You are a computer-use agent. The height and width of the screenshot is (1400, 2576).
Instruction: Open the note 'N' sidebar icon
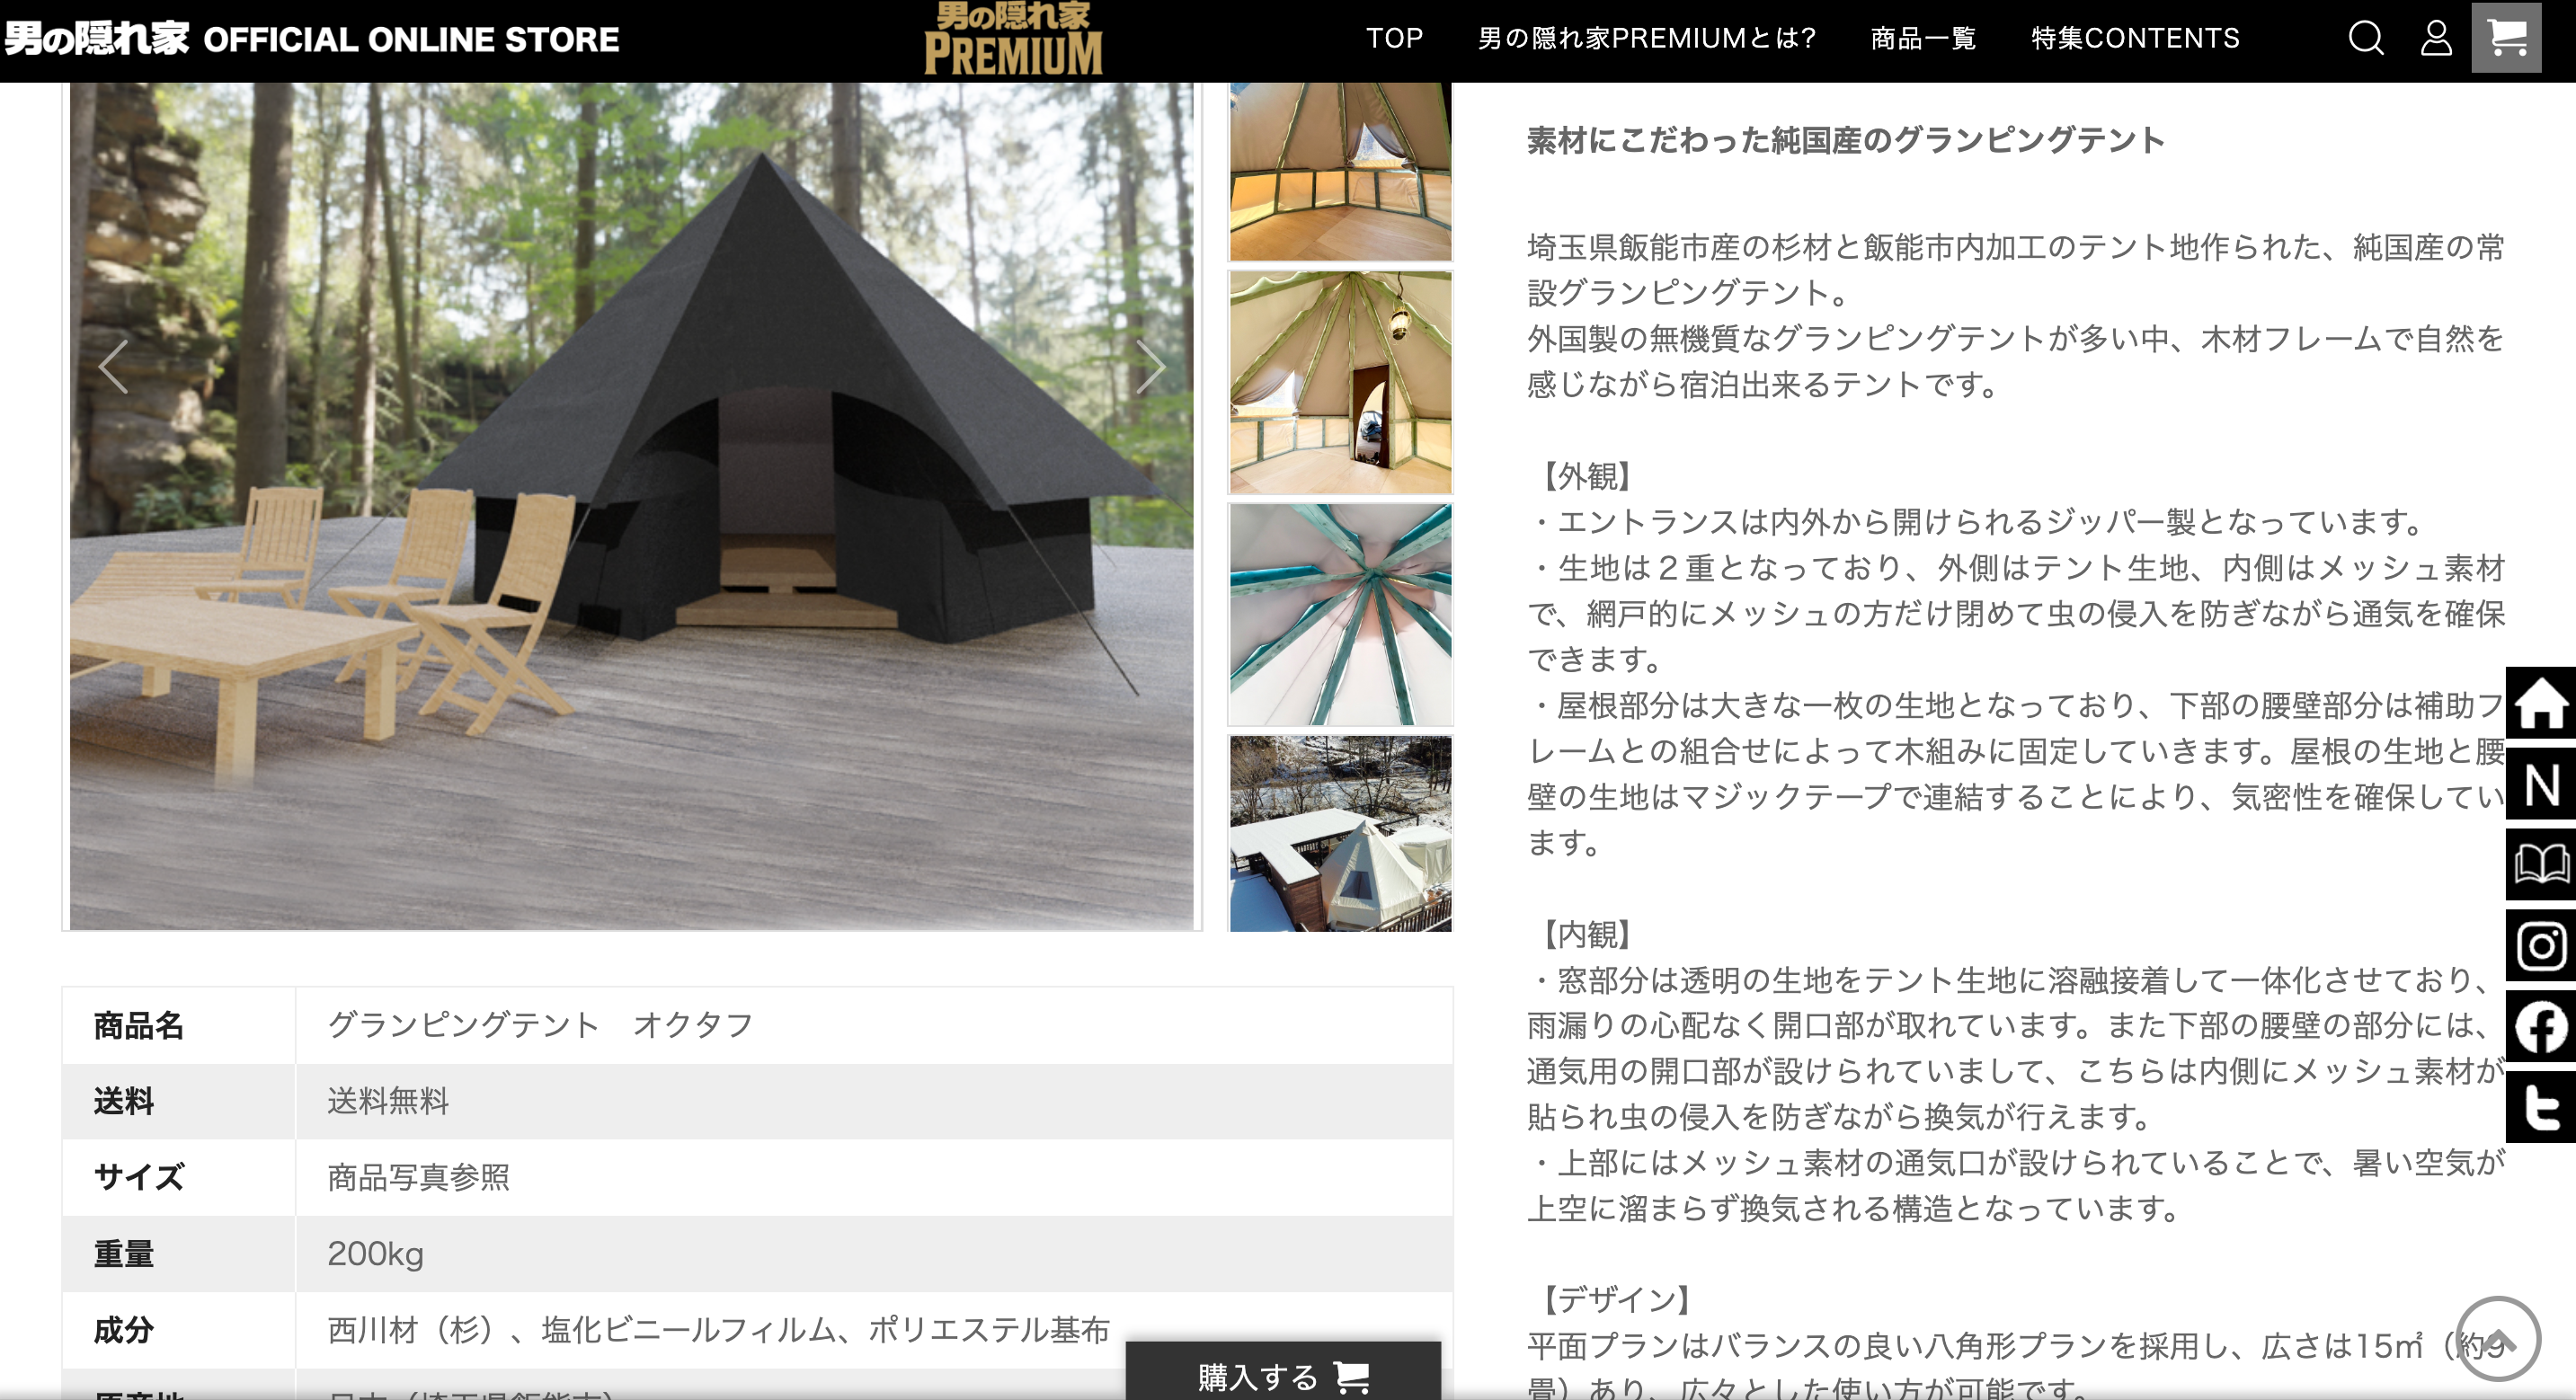point(2540,785)
